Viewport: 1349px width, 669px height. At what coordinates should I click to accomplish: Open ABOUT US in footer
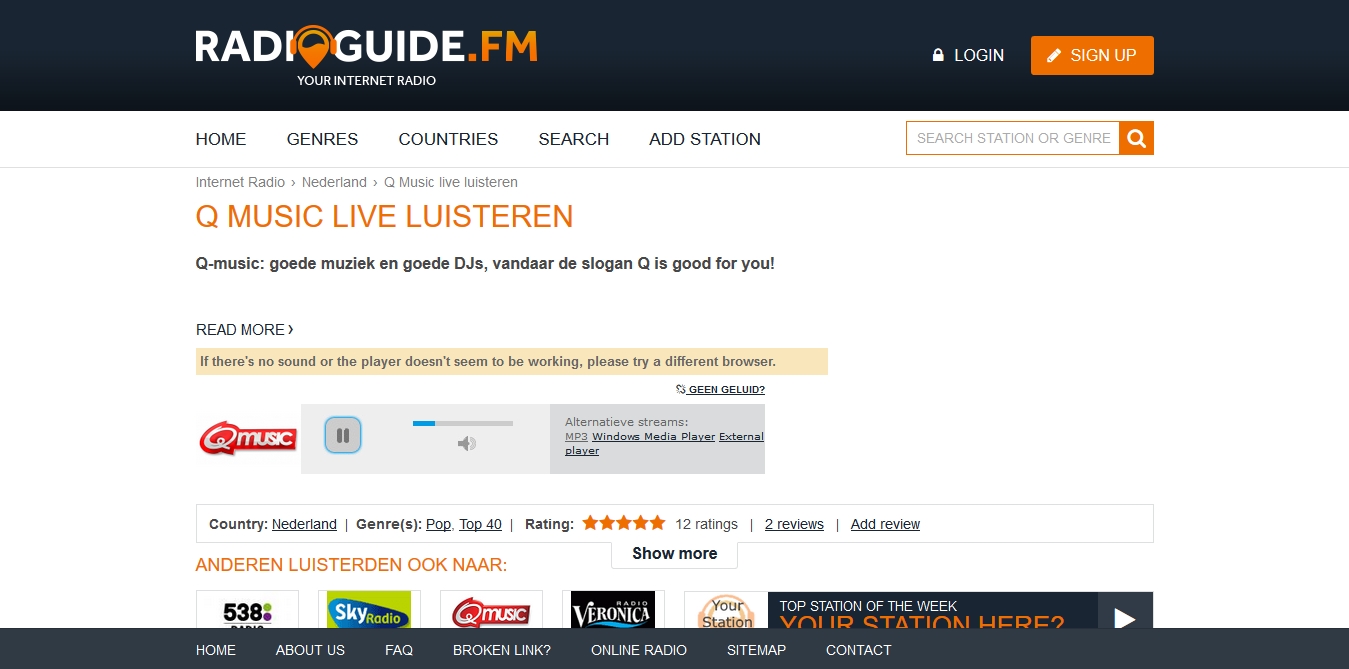point(310,650)
